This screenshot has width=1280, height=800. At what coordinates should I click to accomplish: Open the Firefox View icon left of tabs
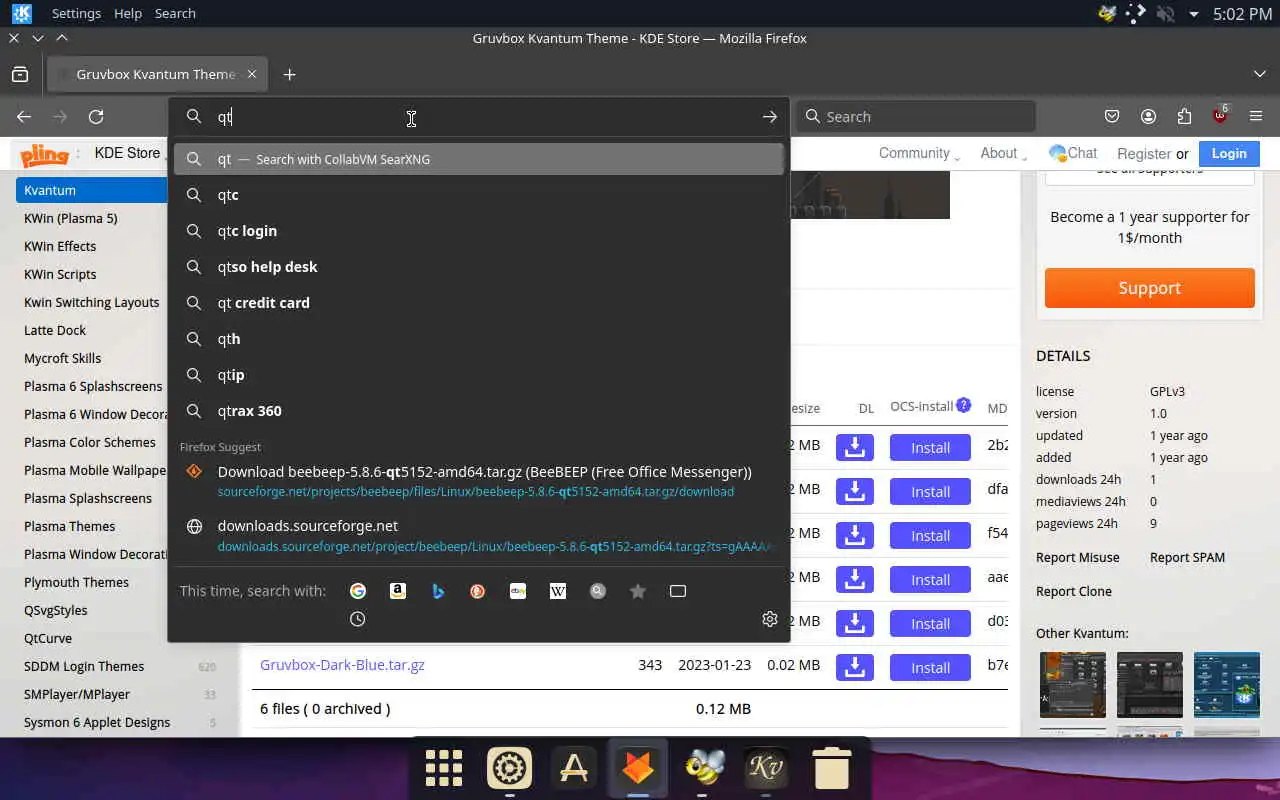coord(20,74)
